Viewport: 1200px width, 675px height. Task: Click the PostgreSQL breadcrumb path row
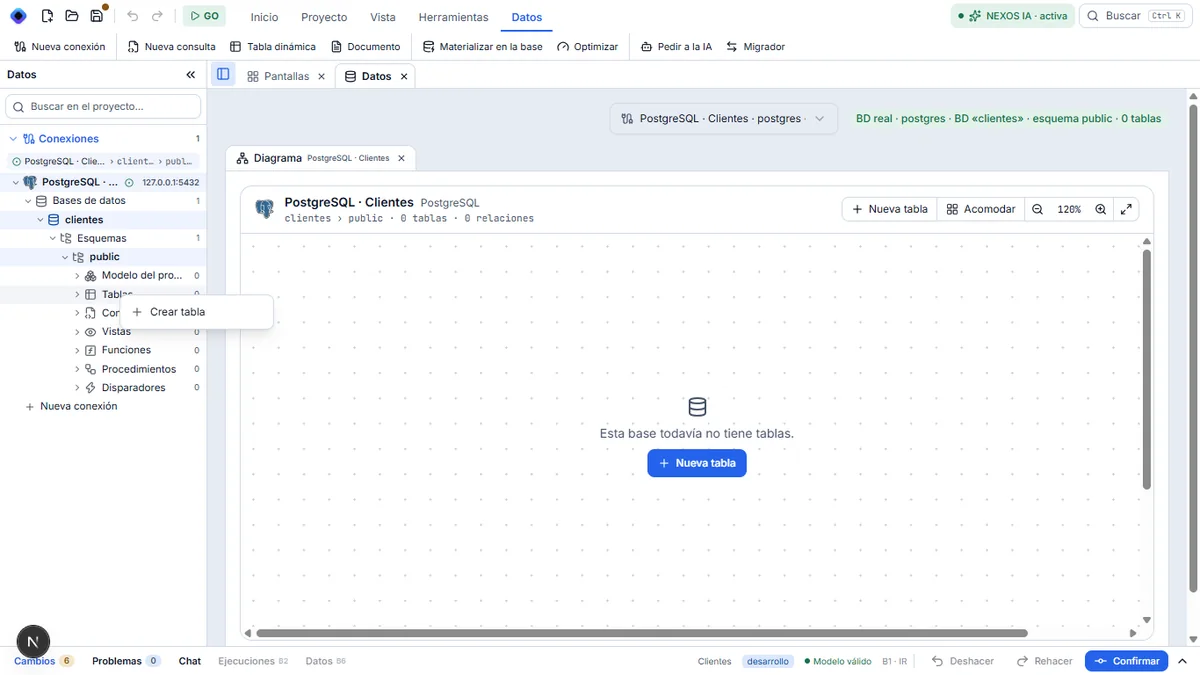point(103,161)
